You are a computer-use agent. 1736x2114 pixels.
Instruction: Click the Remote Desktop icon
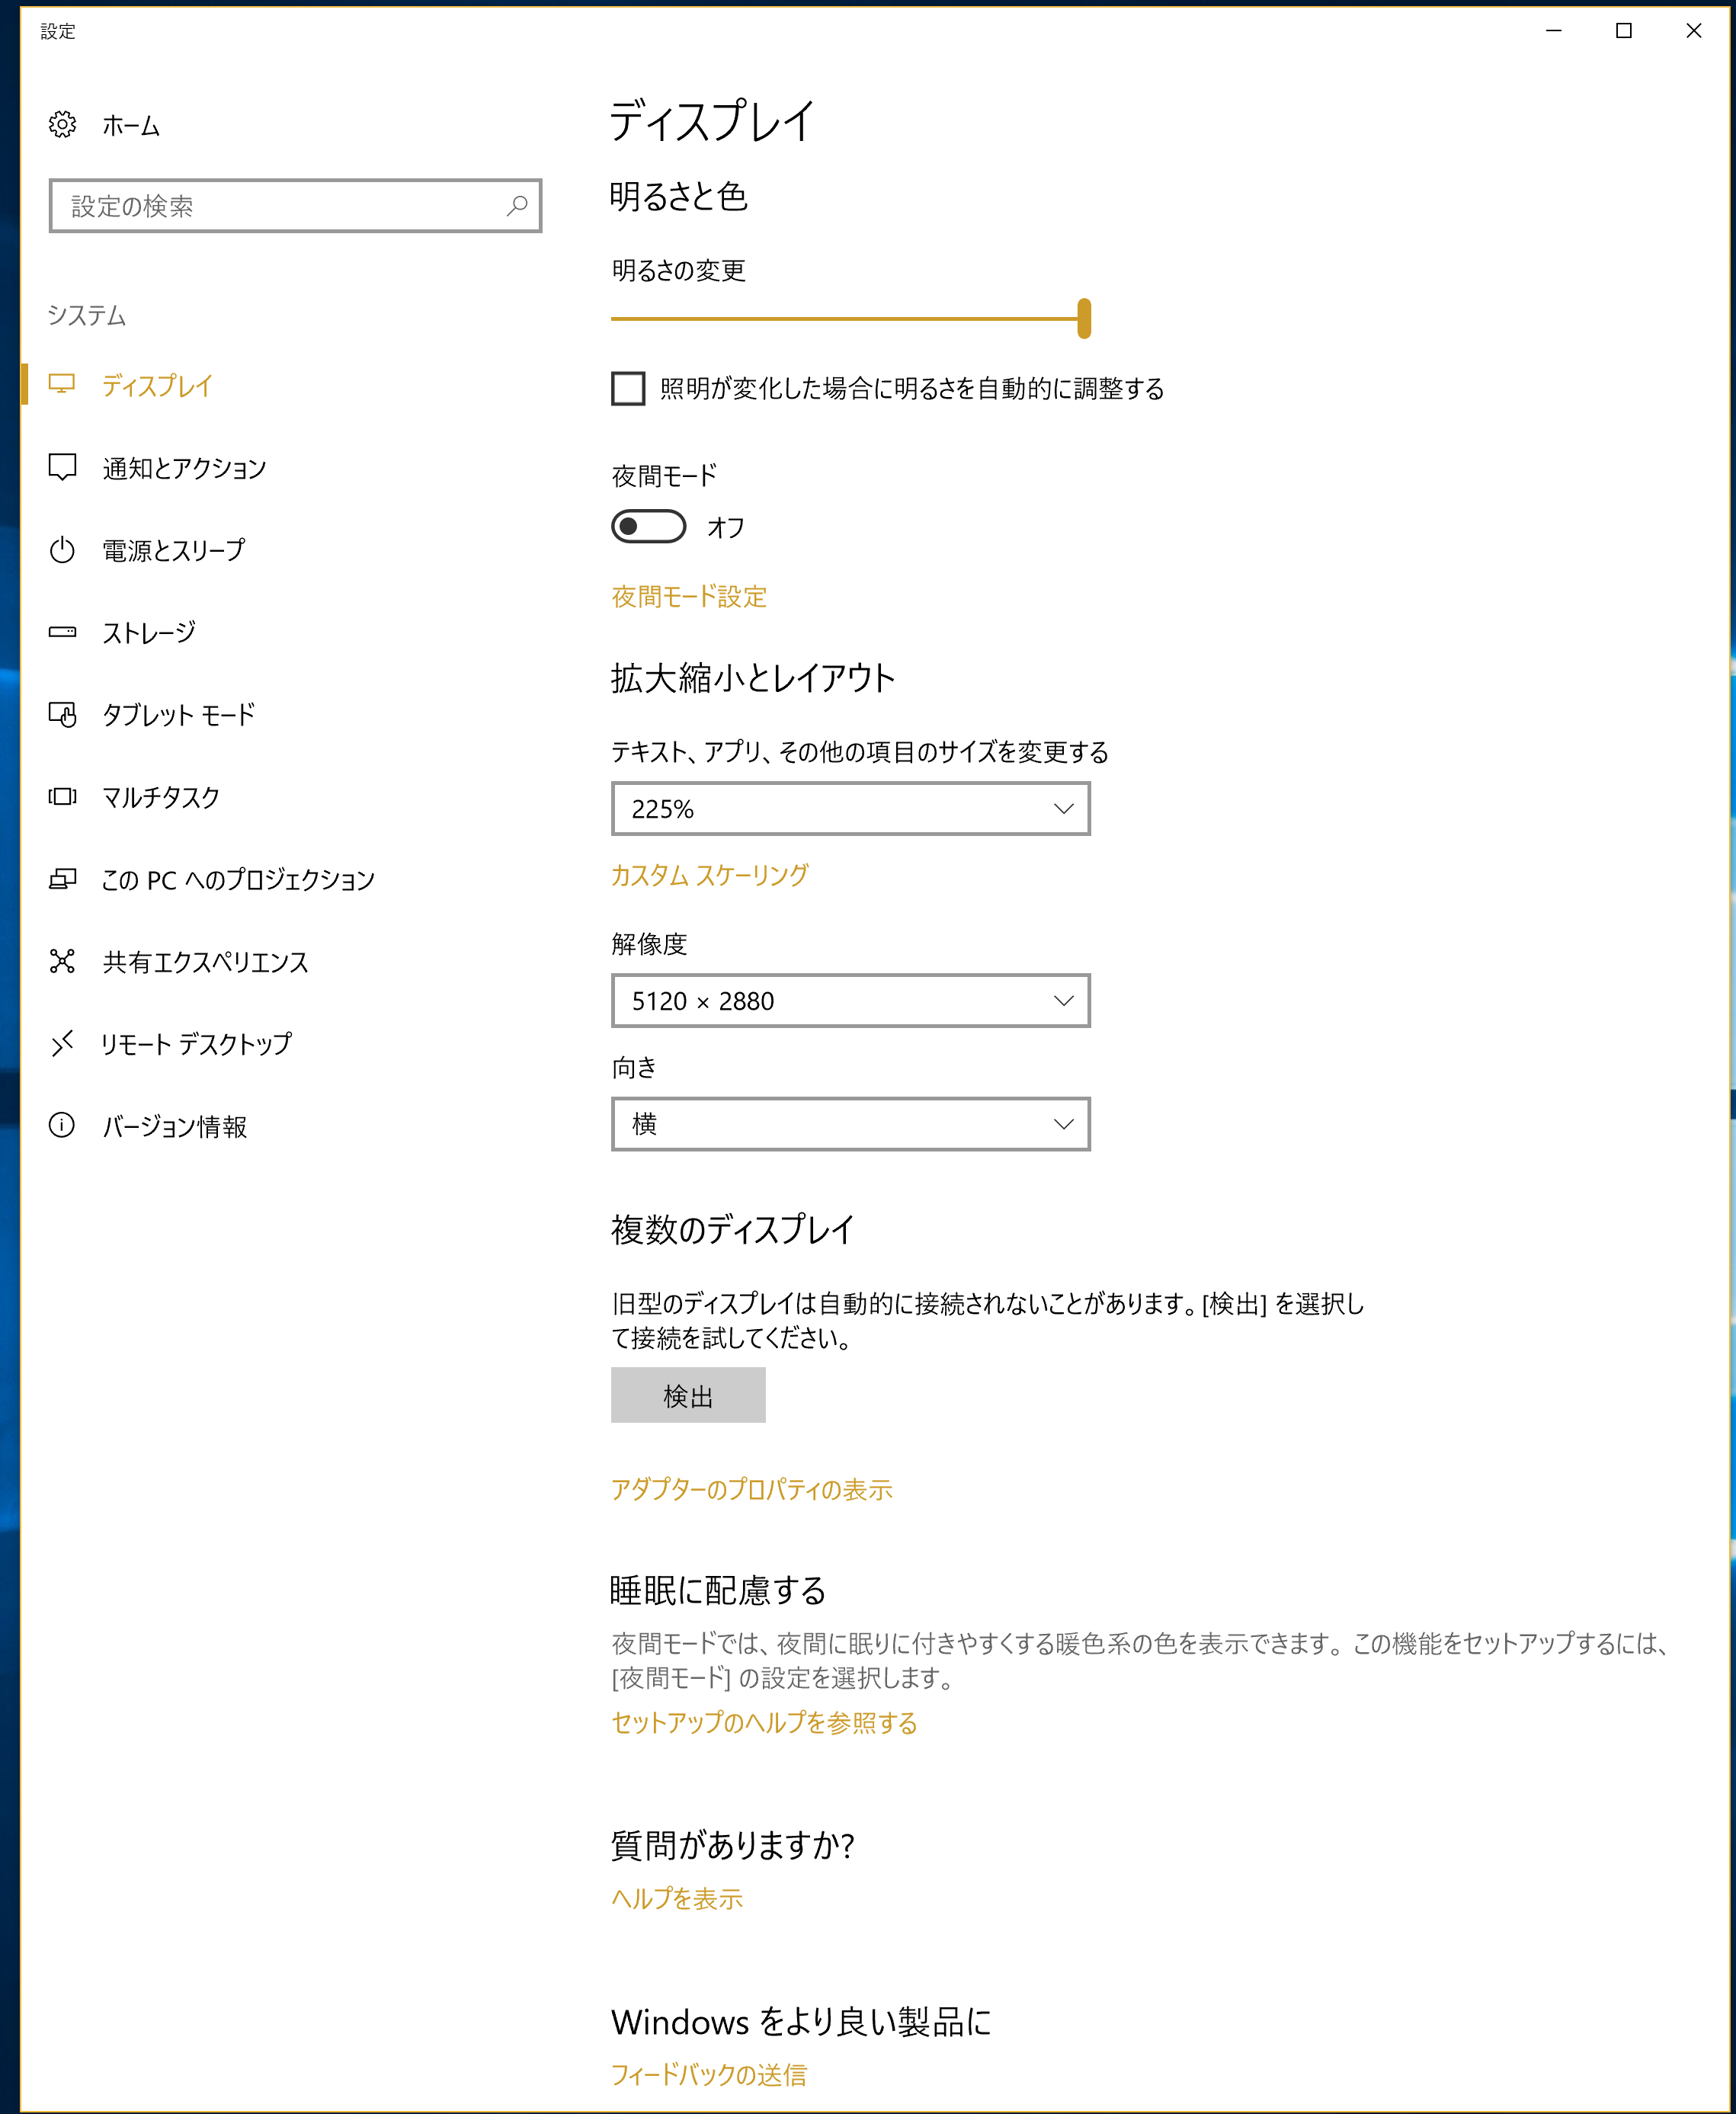(62, 1044)
